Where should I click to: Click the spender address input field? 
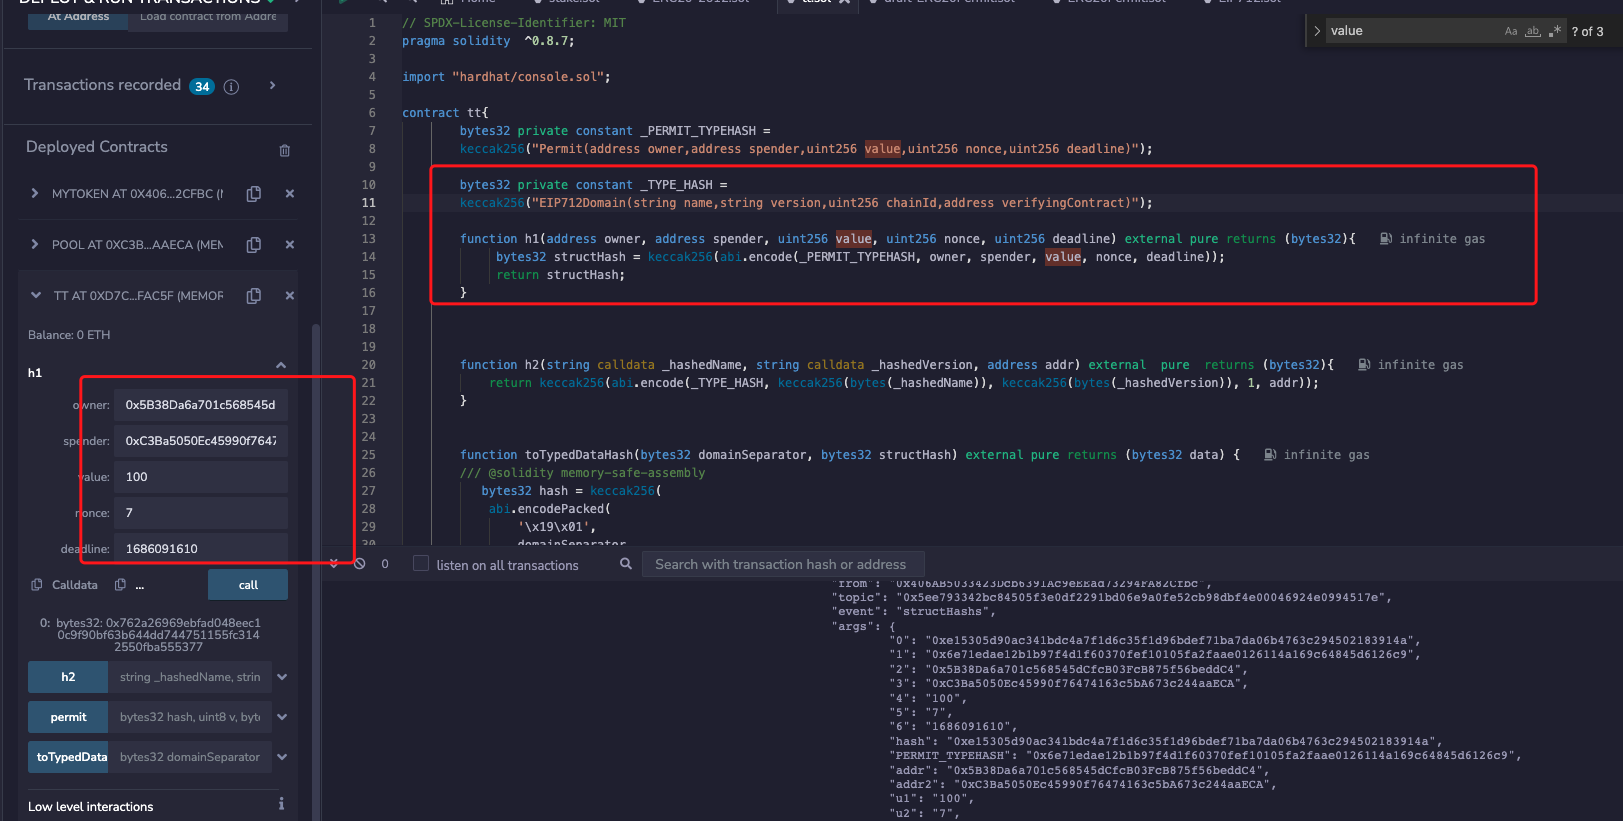[201, 441]
